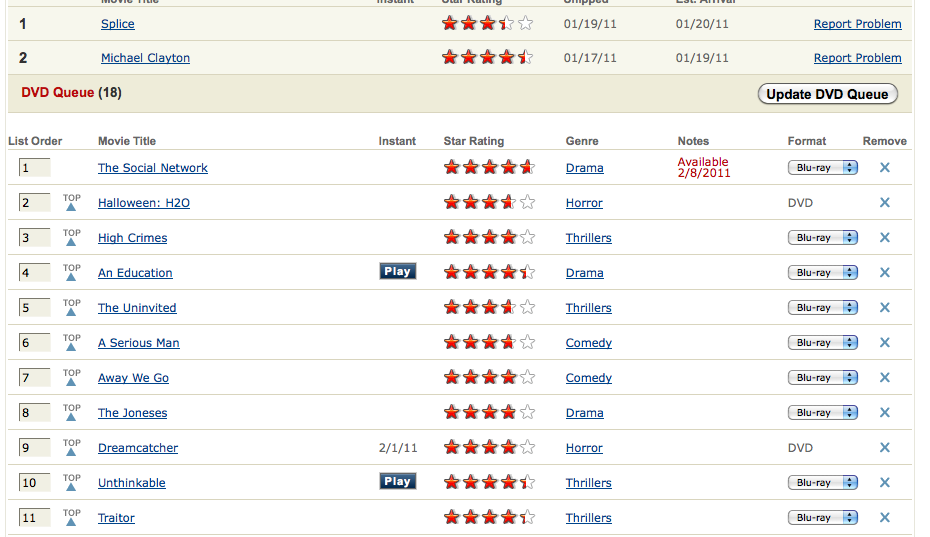The image size is (930, 537).
Task: Move Traitor to top of queue
Action: pyautogui.click(x=72, y=517)
